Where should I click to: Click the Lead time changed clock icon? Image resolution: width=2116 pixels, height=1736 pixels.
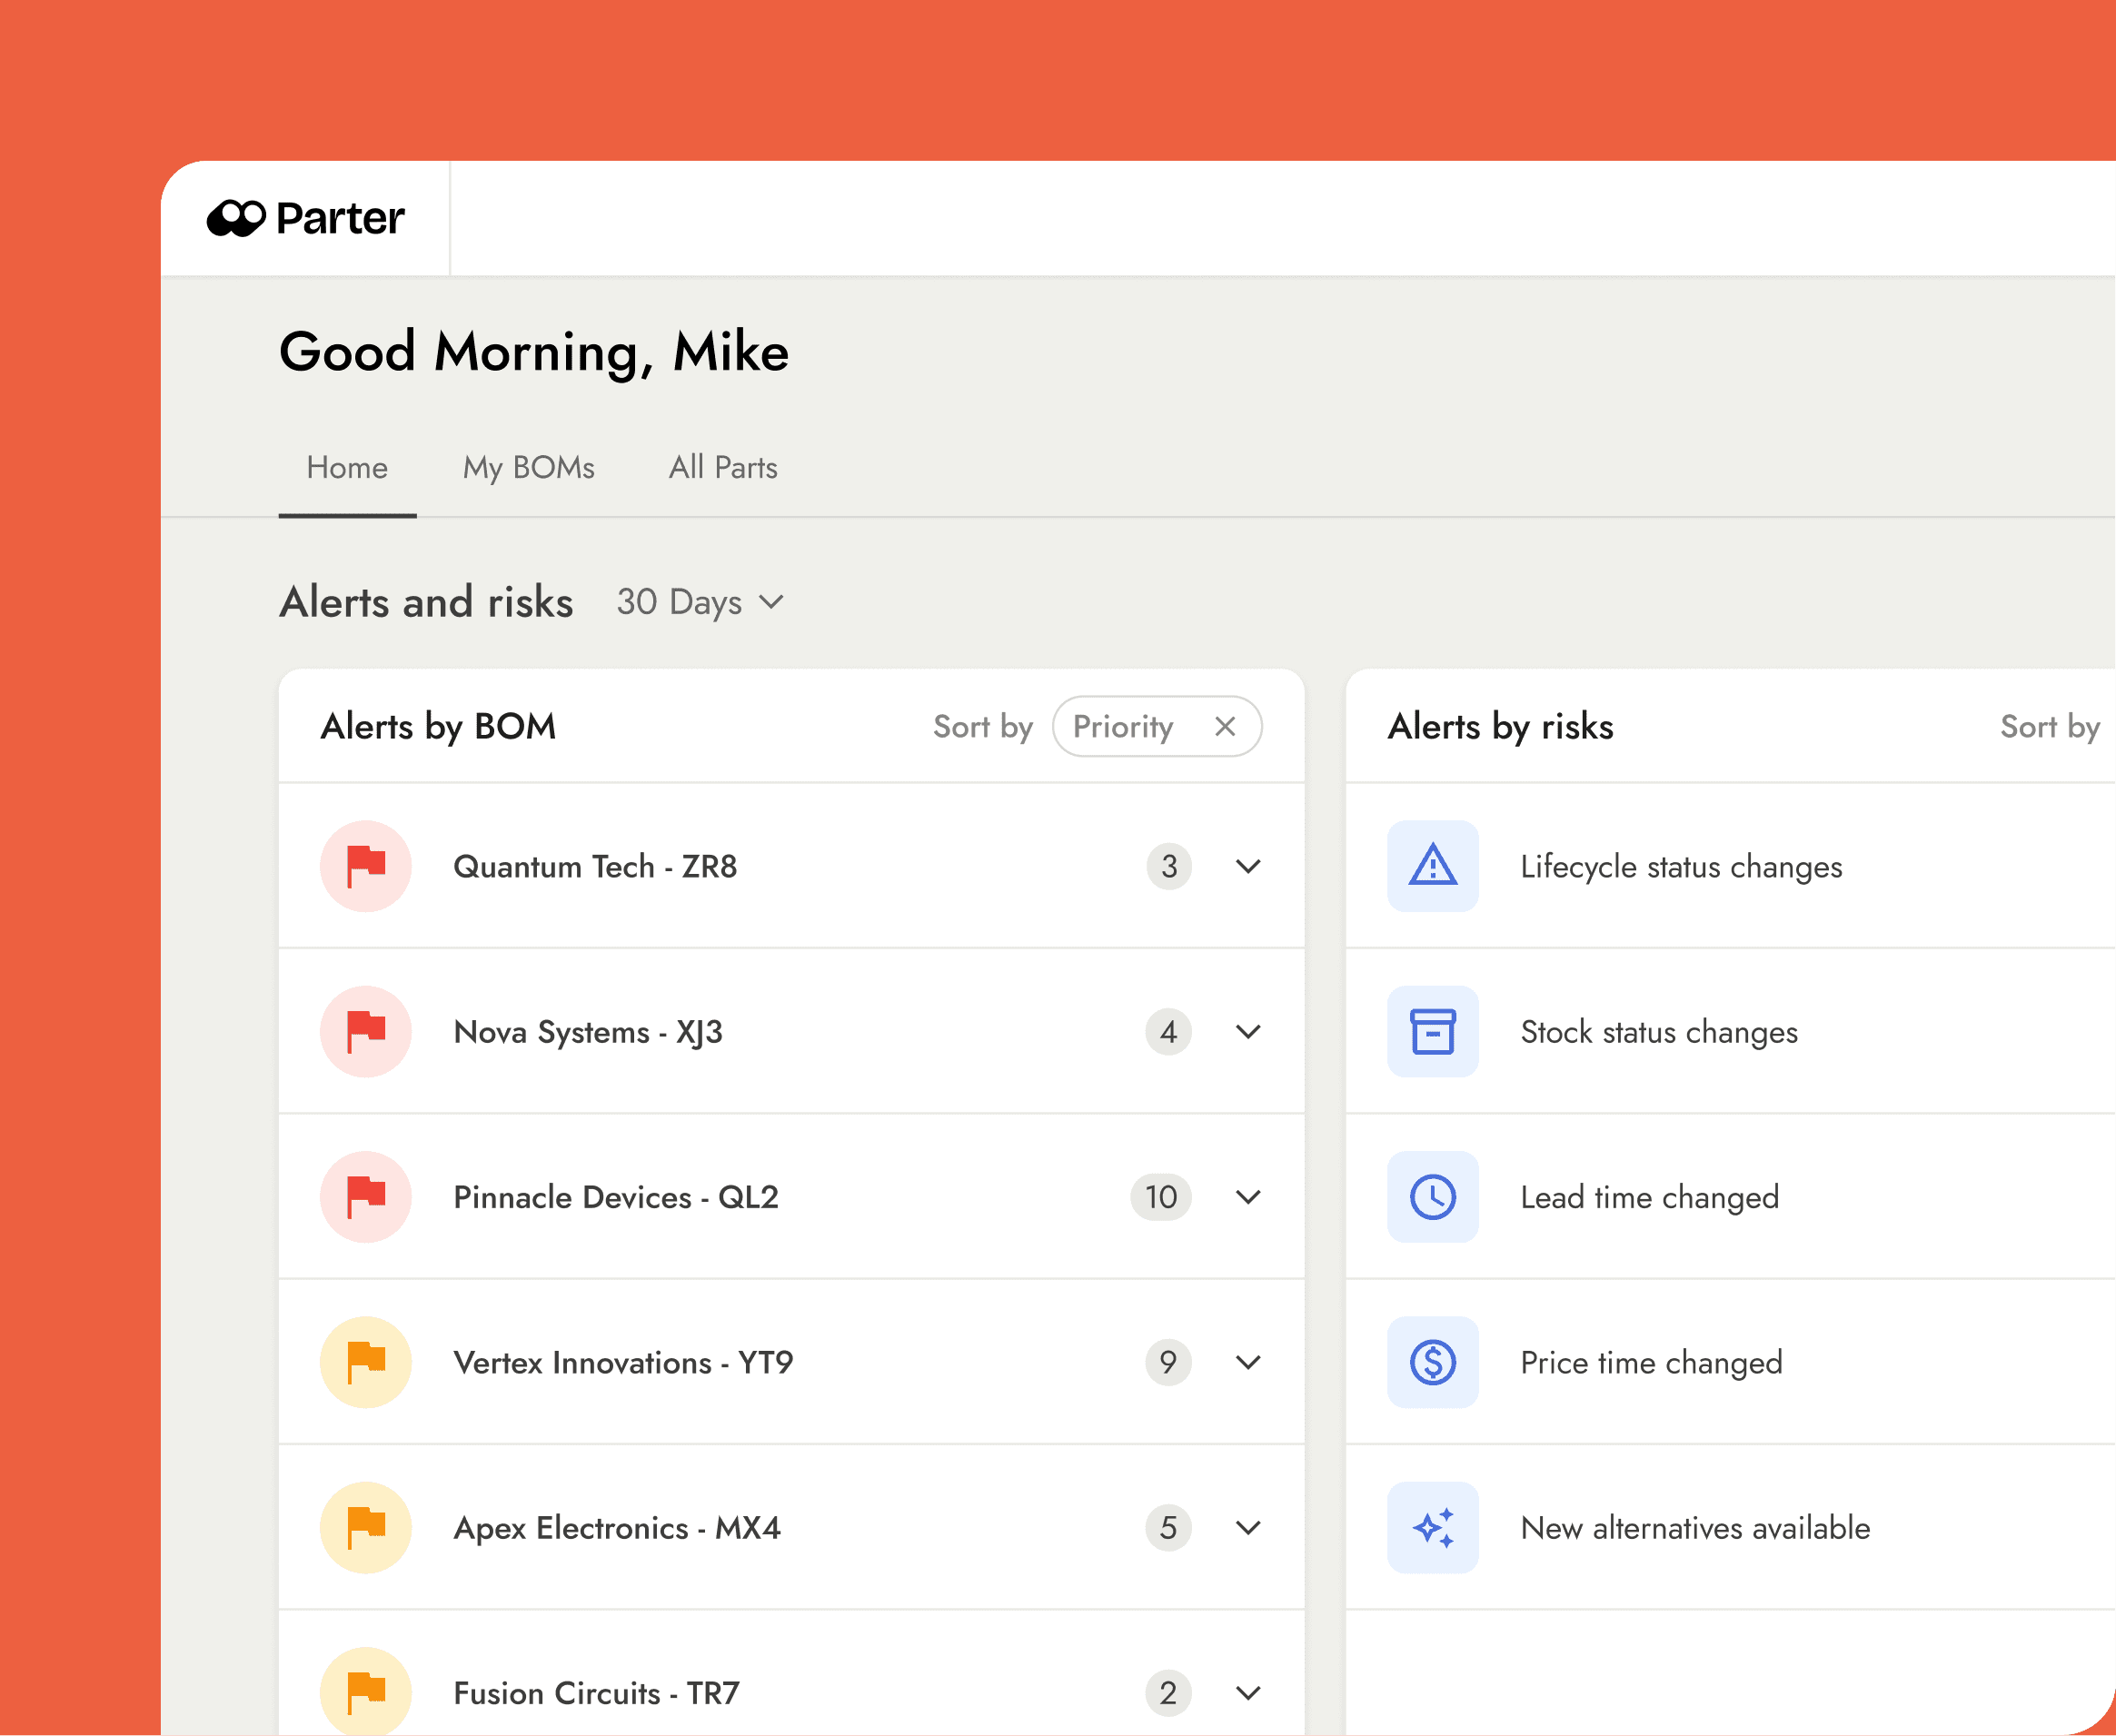pyautogui.click(x=1432, y=1197)
